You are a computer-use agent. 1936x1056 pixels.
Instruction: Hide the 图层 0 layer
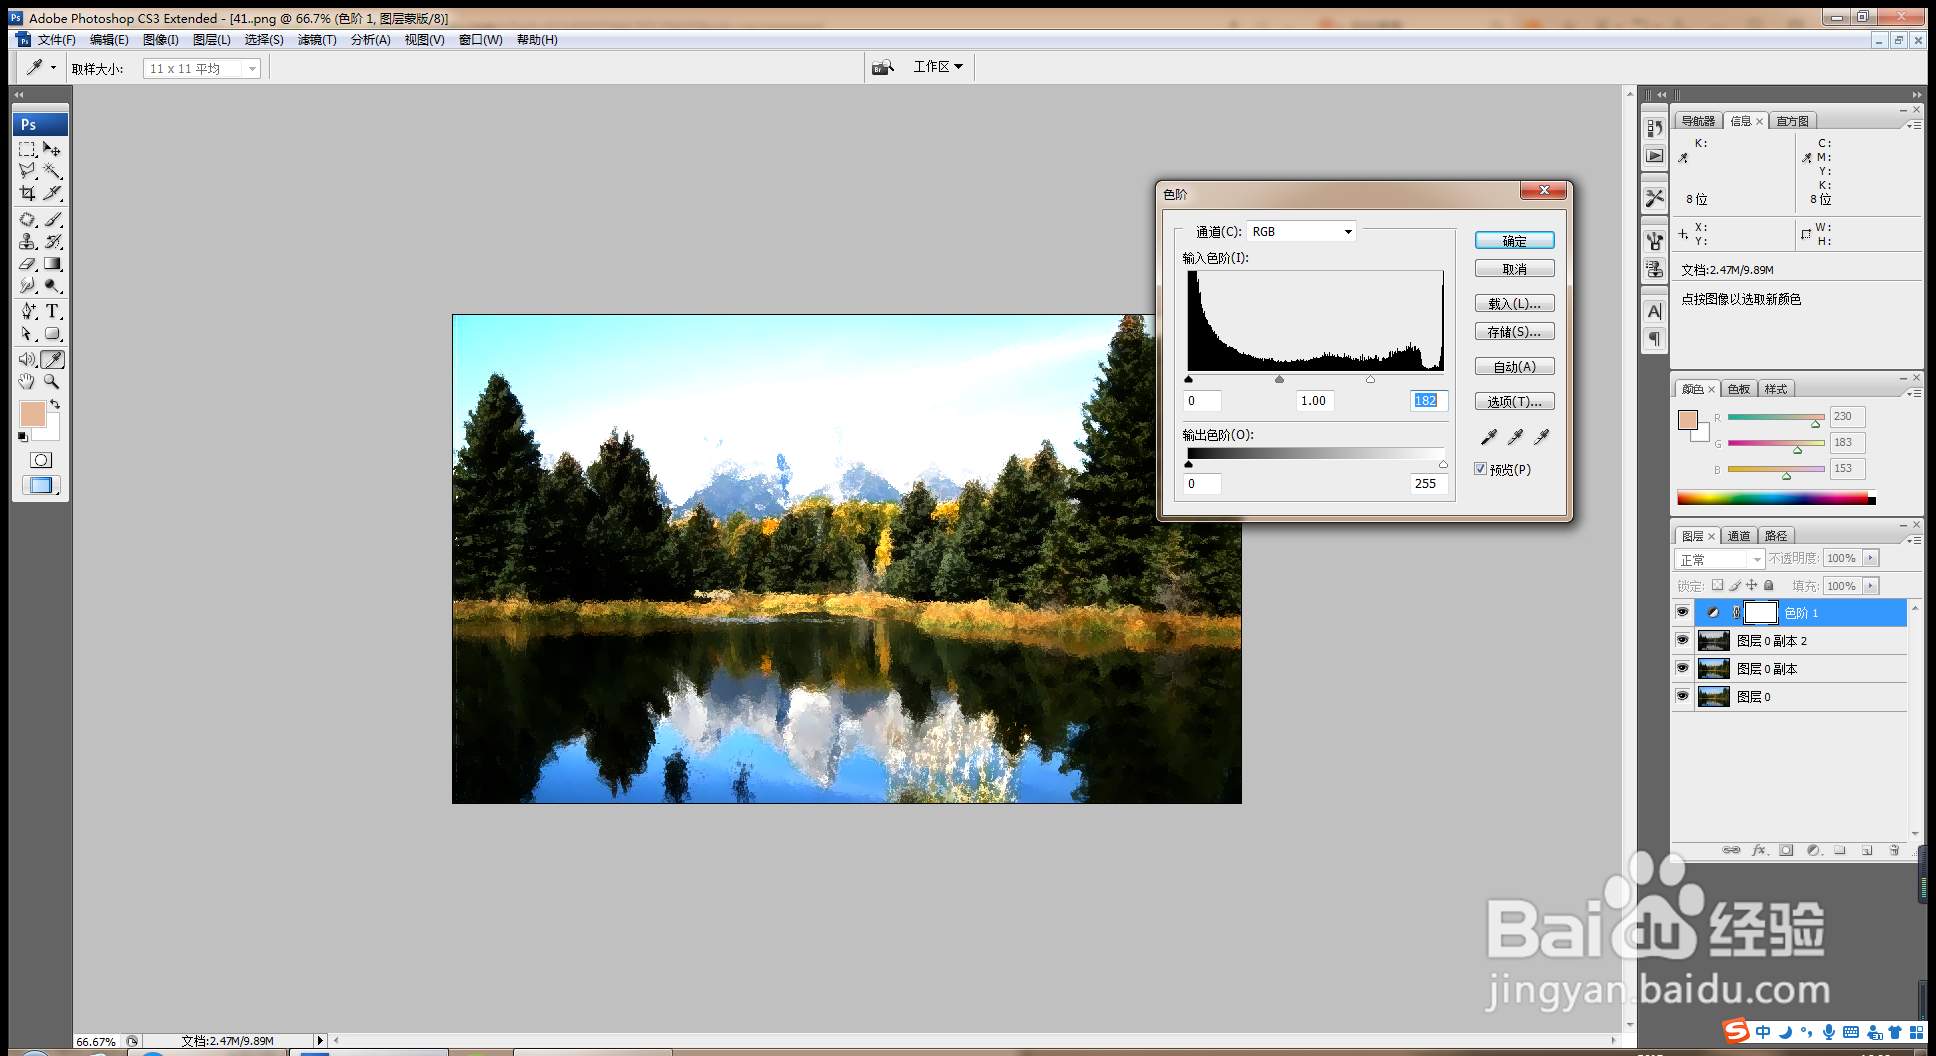(1682, 696)
